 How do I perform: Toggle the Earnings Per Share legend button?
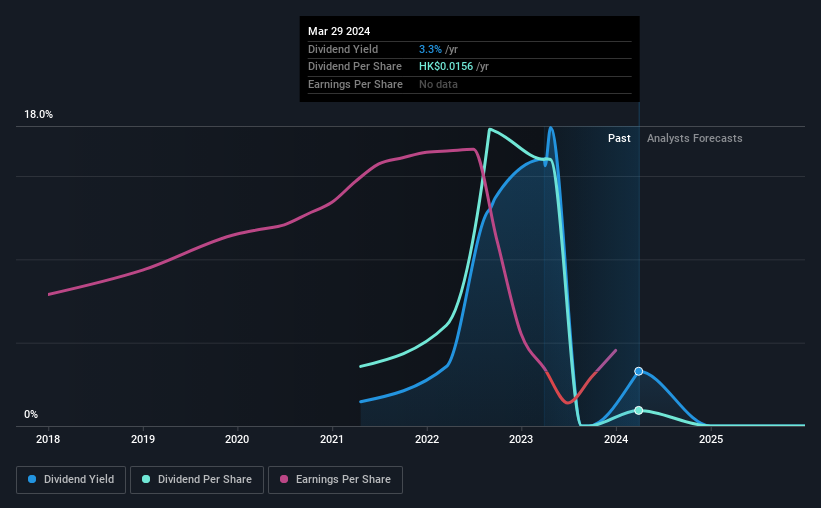click(335, 480)
